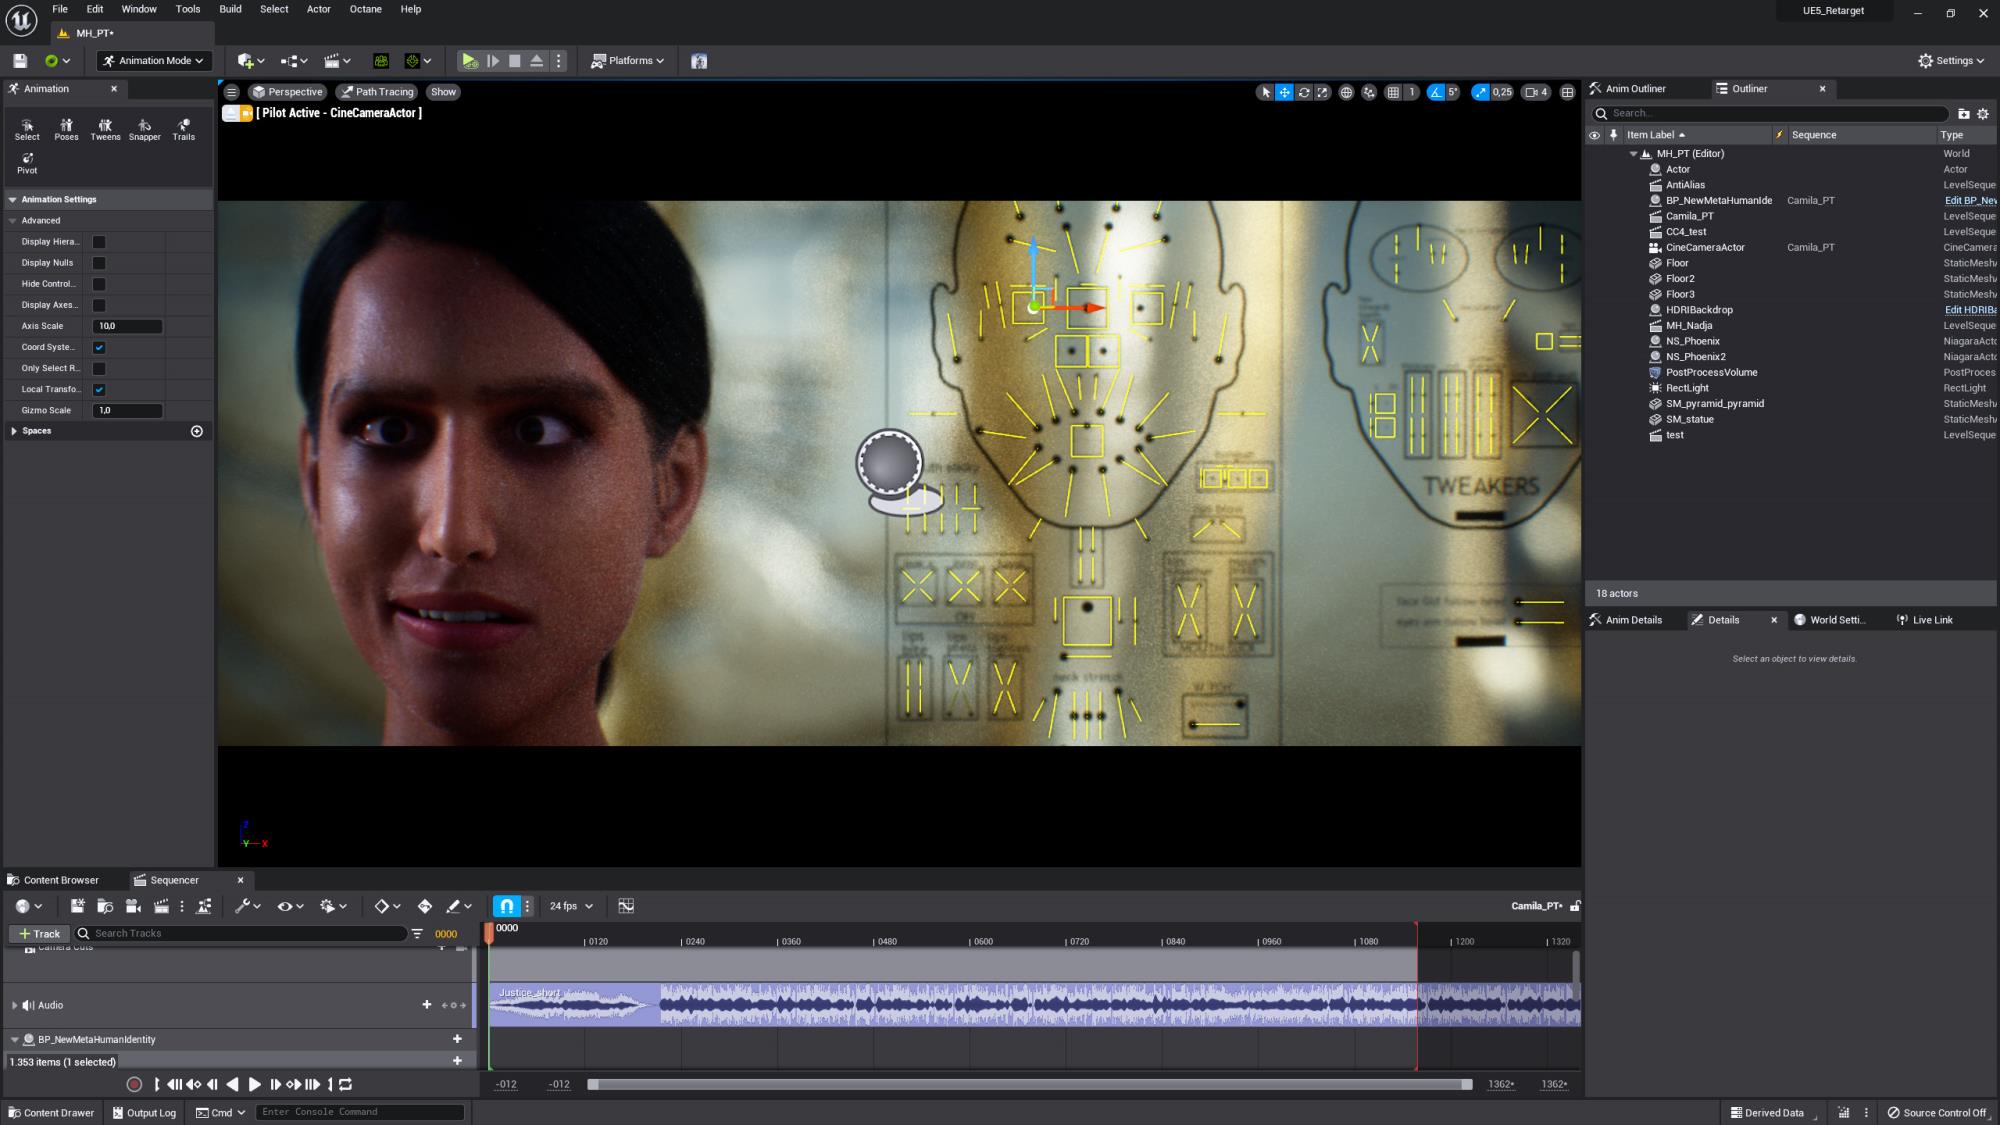This screenshot has width=2000, height=1125.
Task: Save the sequence in Sequencer toolbar
Action: [x=77, y=906]
